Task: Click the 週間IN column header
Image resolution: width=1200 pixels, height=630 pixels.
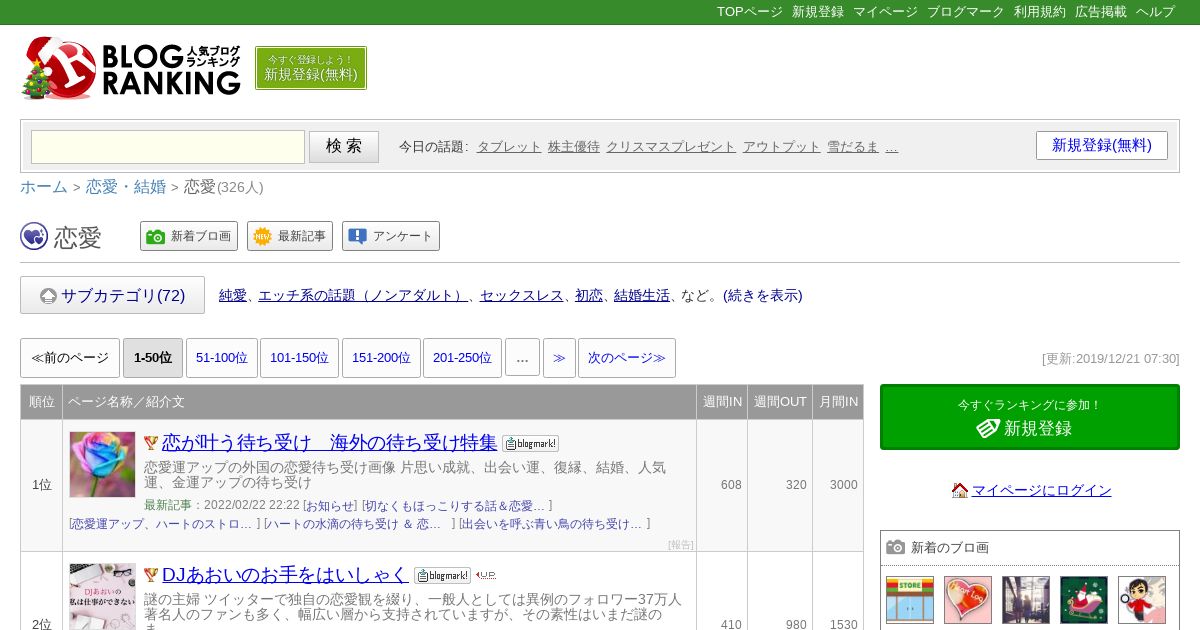Action: 722,402
